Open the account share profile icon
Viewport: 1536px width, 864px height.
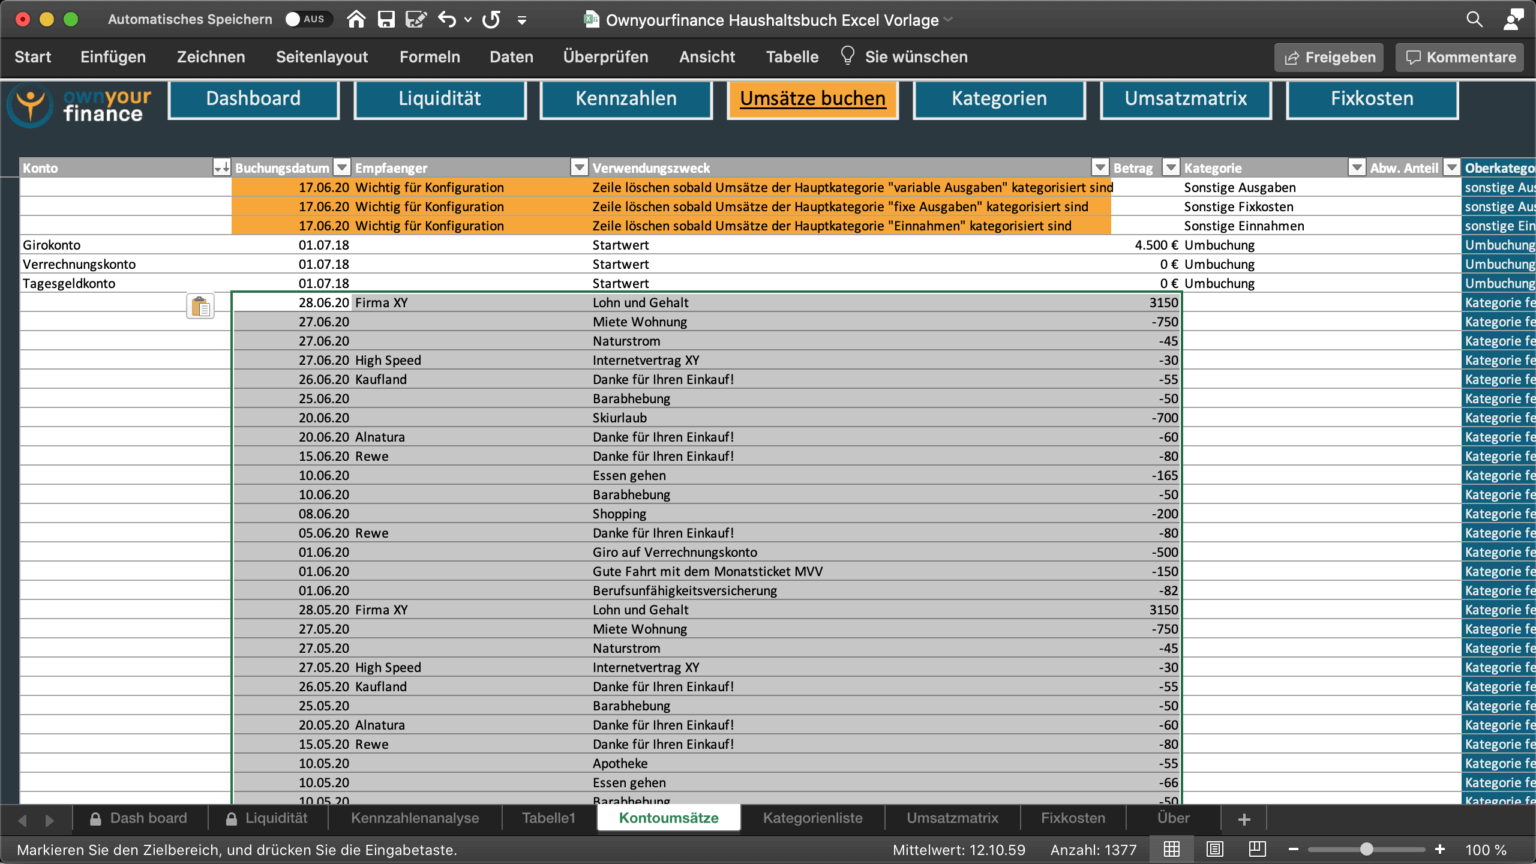(x=1513, y=19)
